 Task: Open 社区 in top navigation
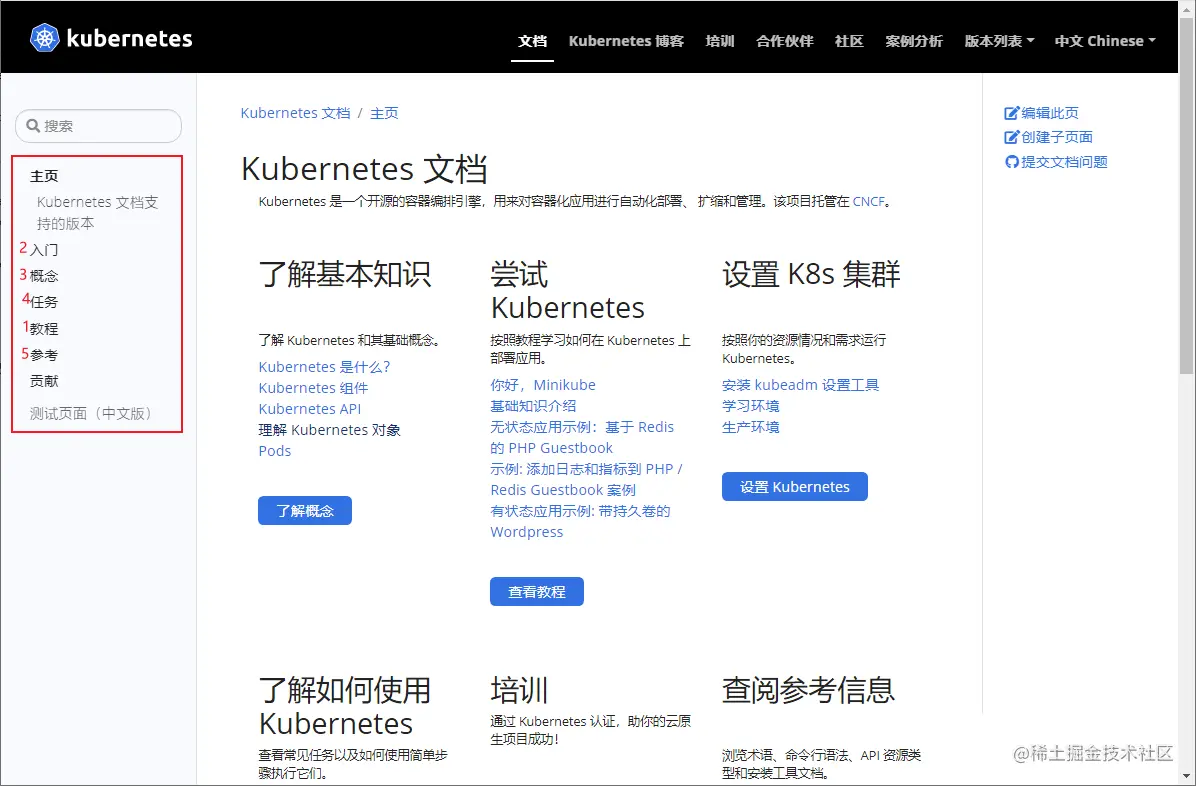(x=849, y=41)
